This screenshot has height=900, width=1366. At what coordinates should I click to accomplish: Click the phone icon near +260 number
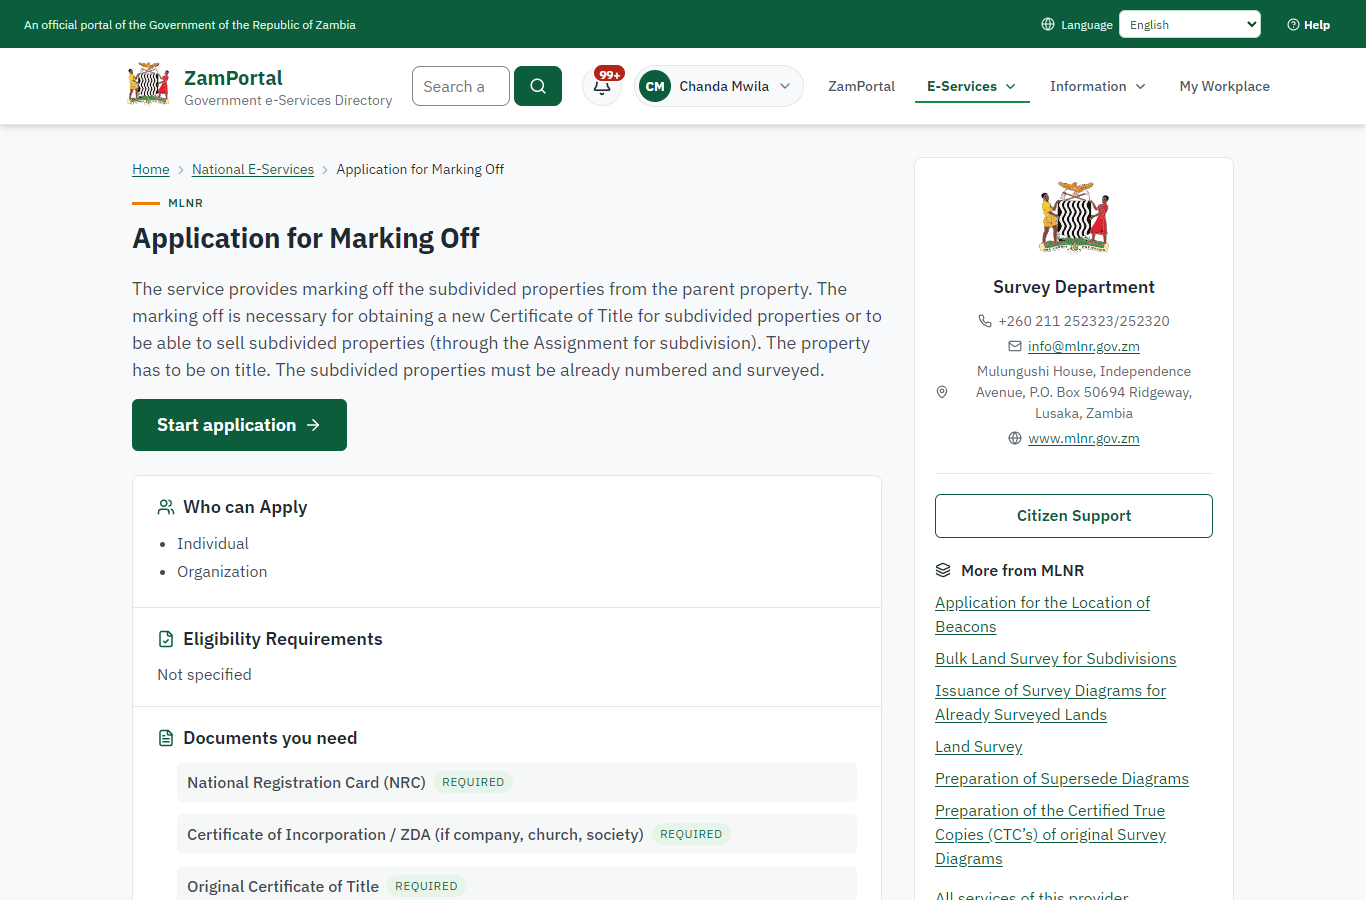[x=985, y=321]
